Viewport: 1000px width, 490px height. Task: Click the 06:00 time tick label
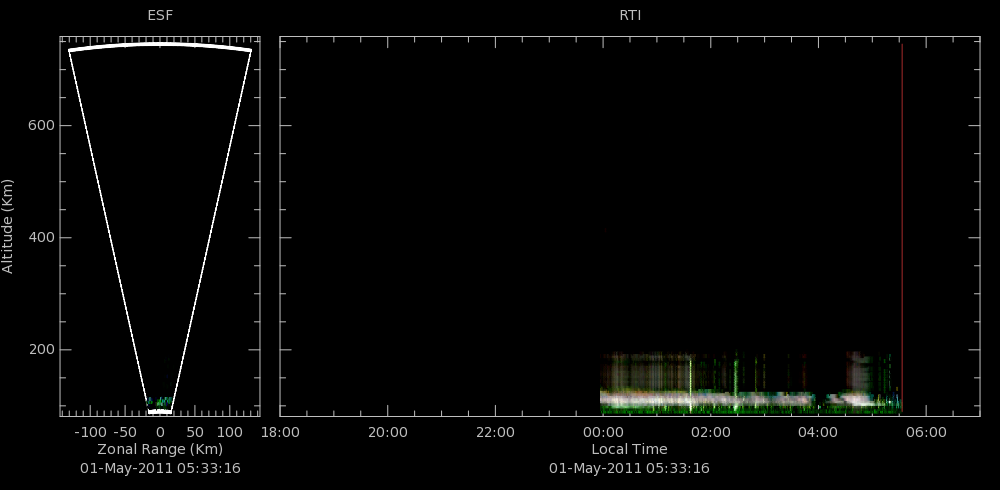(x=926, y=433)
